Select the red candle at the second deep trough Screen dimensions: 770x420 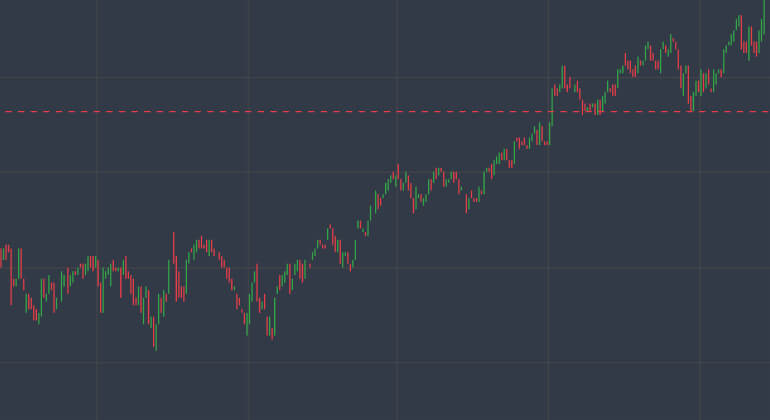tap(271, 328)
